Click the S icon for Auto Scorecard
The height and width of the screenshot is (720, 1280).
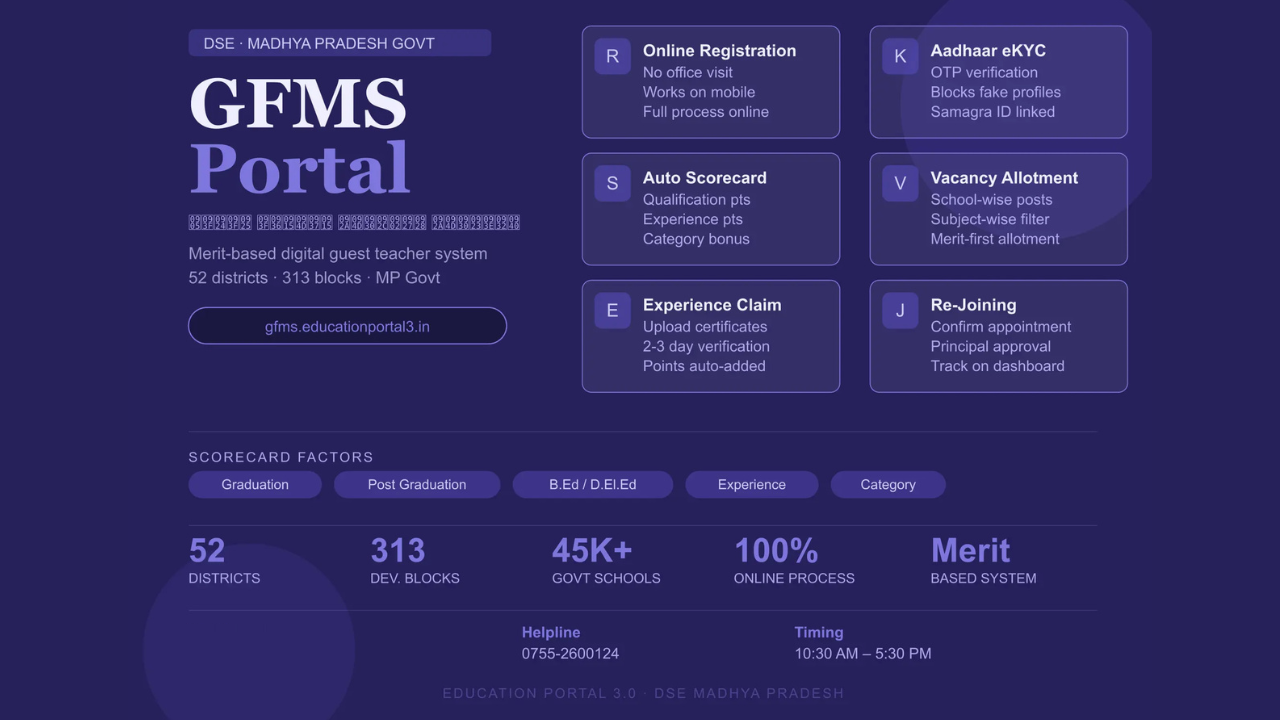tap(612, 184)
